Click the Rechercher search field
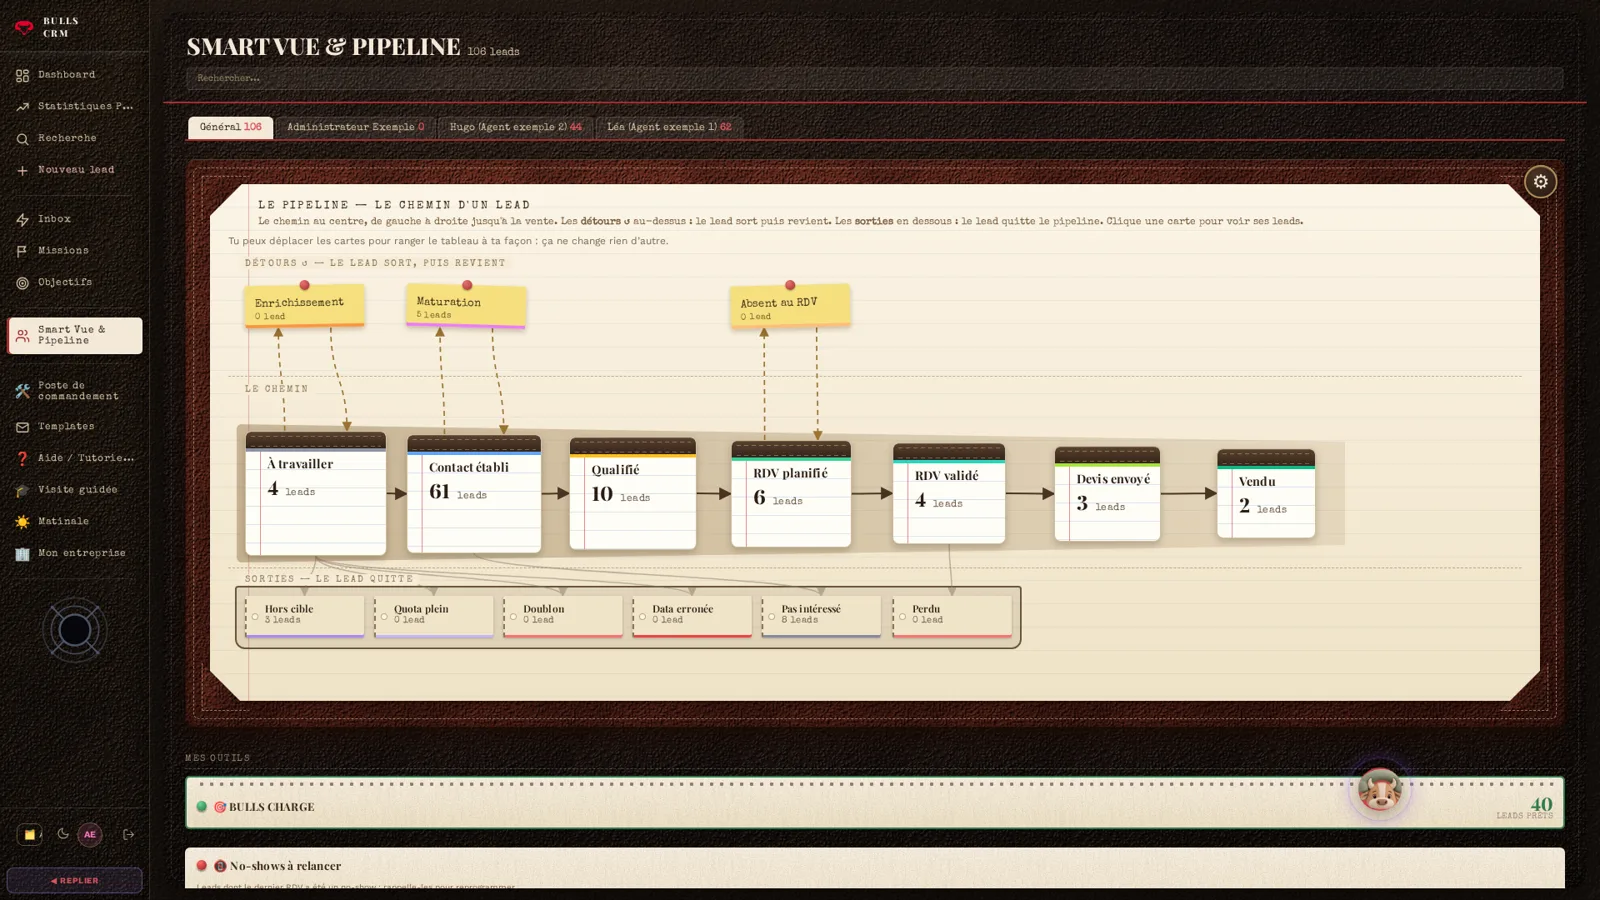 click(x=874, y=78)
